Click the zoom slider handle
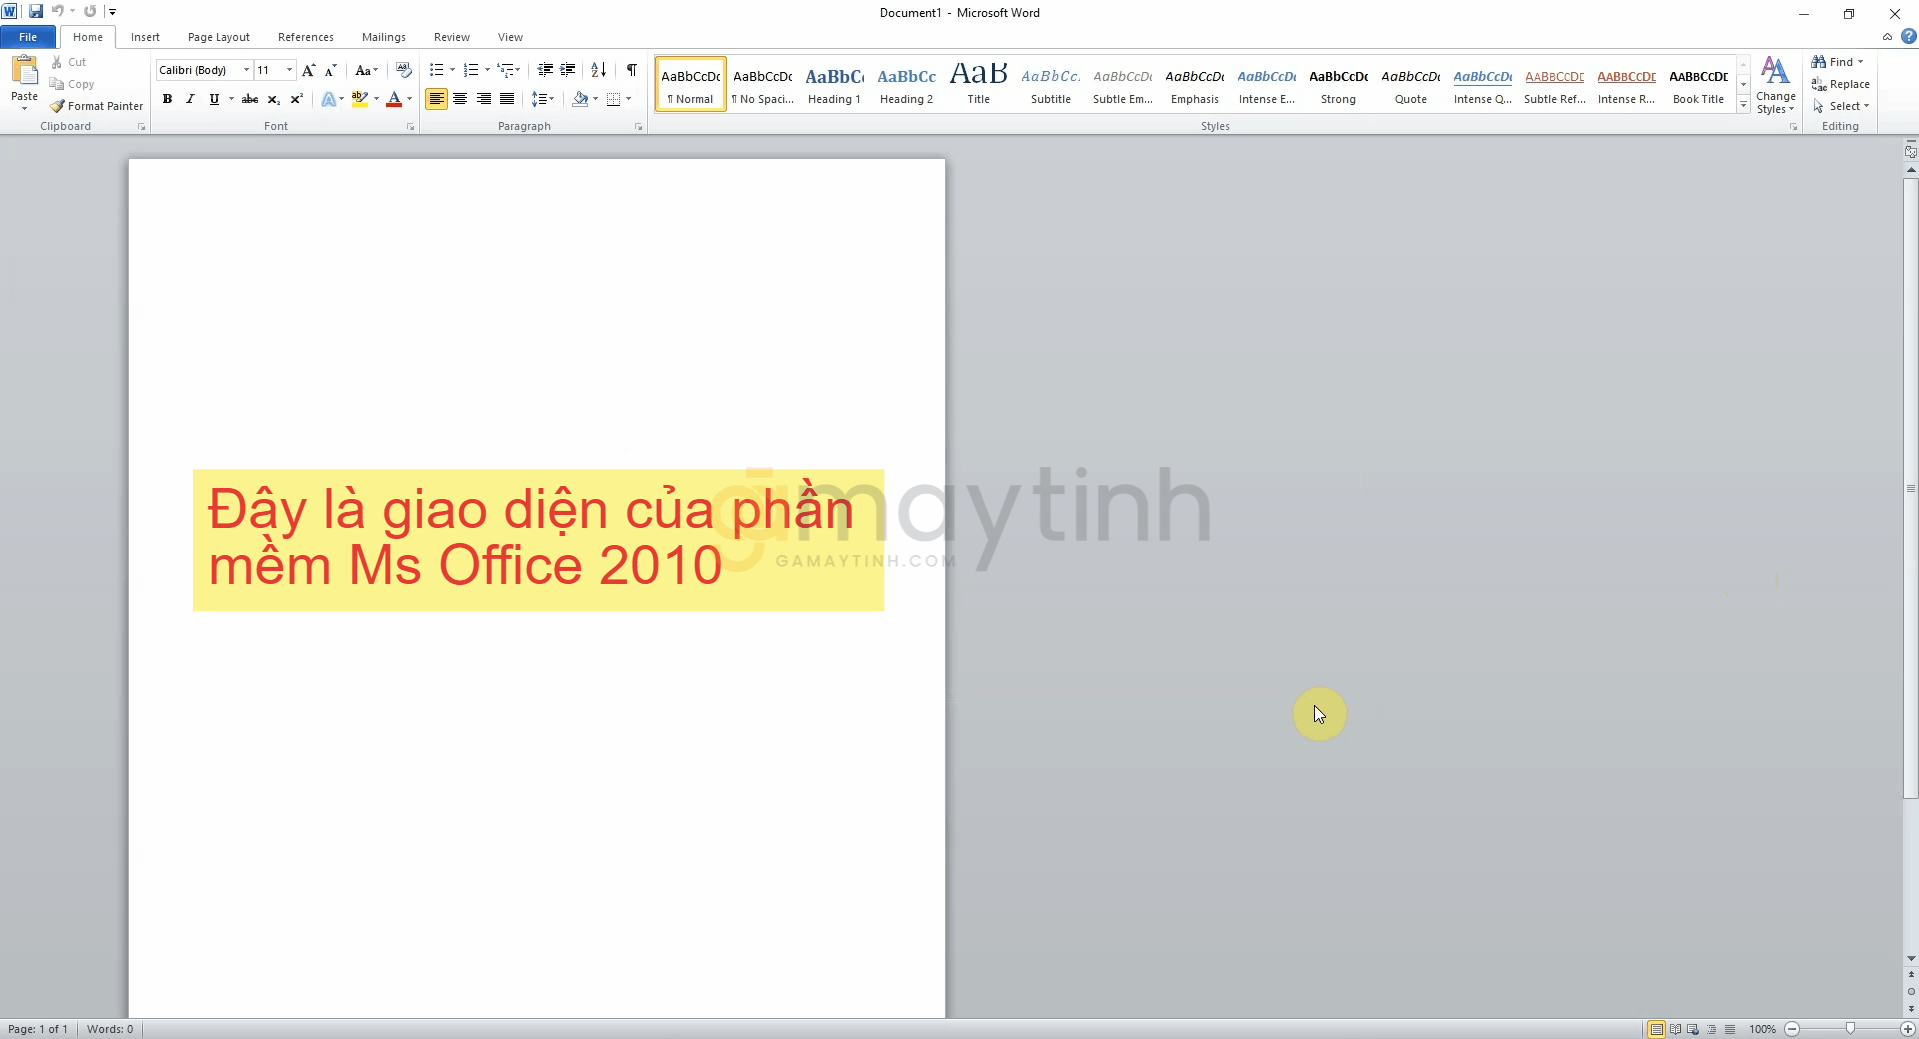The image size is (1919, 1039). coord(1850,1029)
